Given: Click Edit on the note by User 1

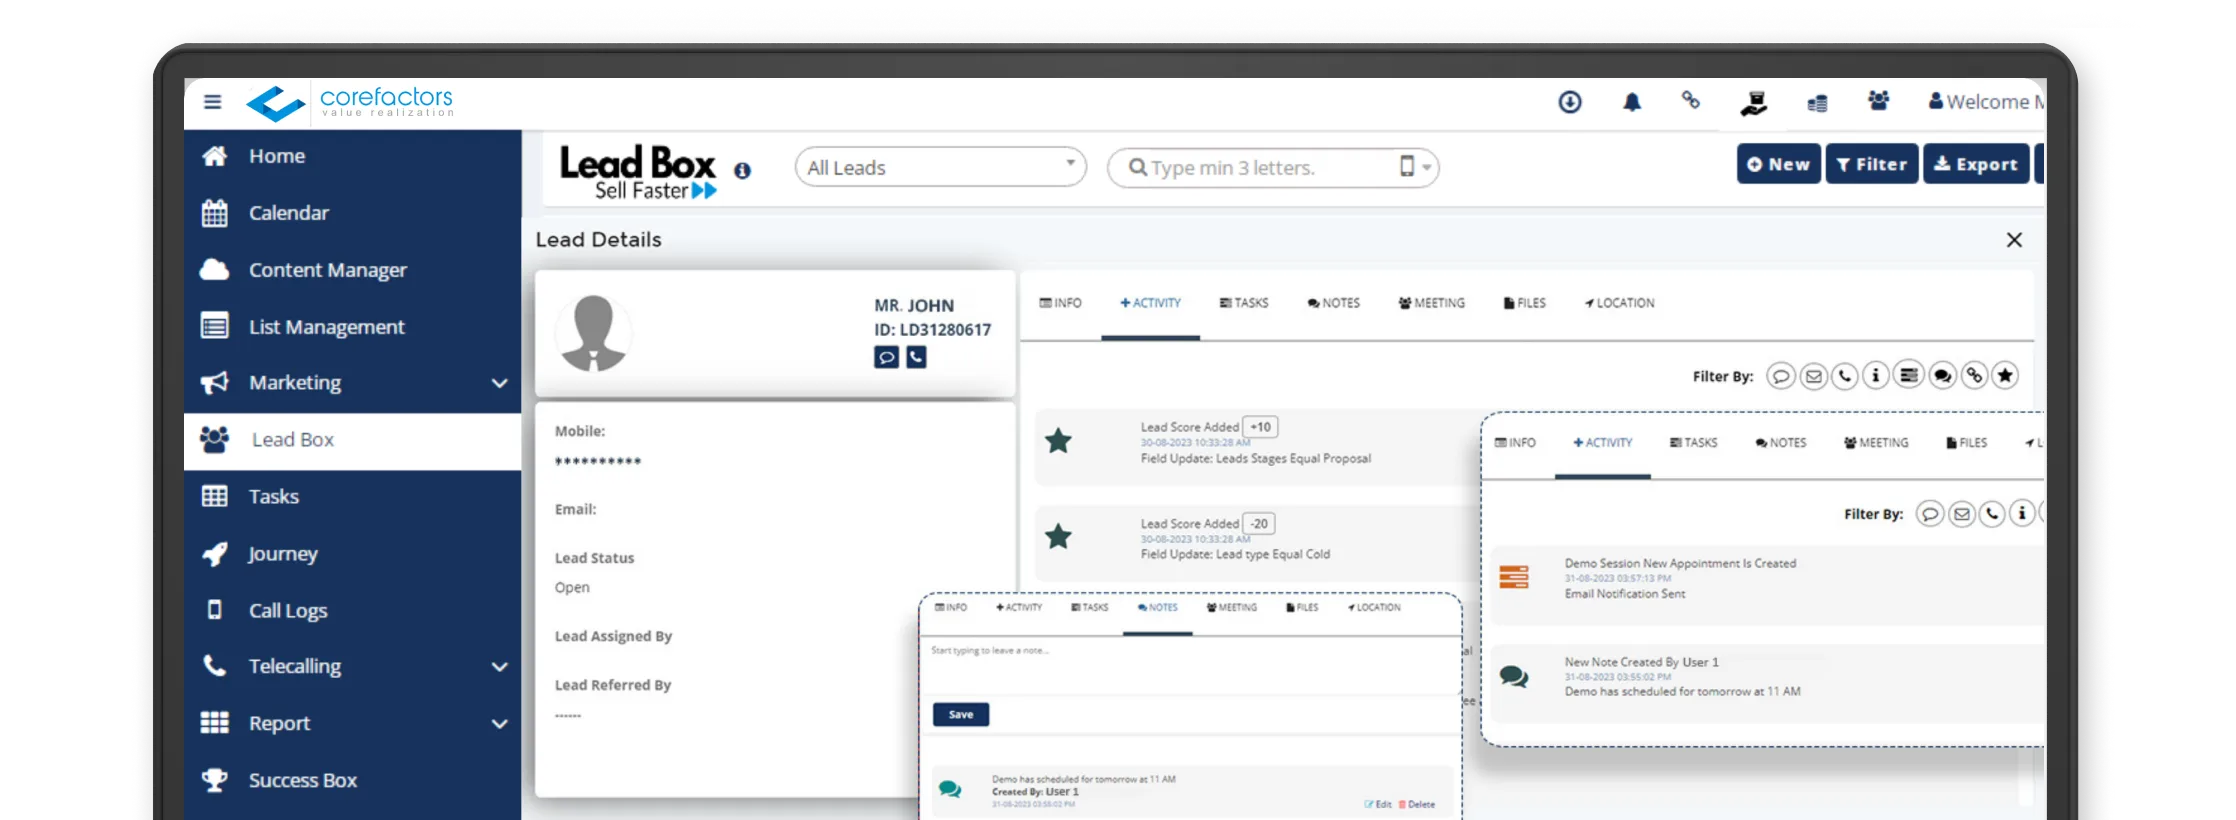Looking at the screenshot, I should tap(1378, 804).
